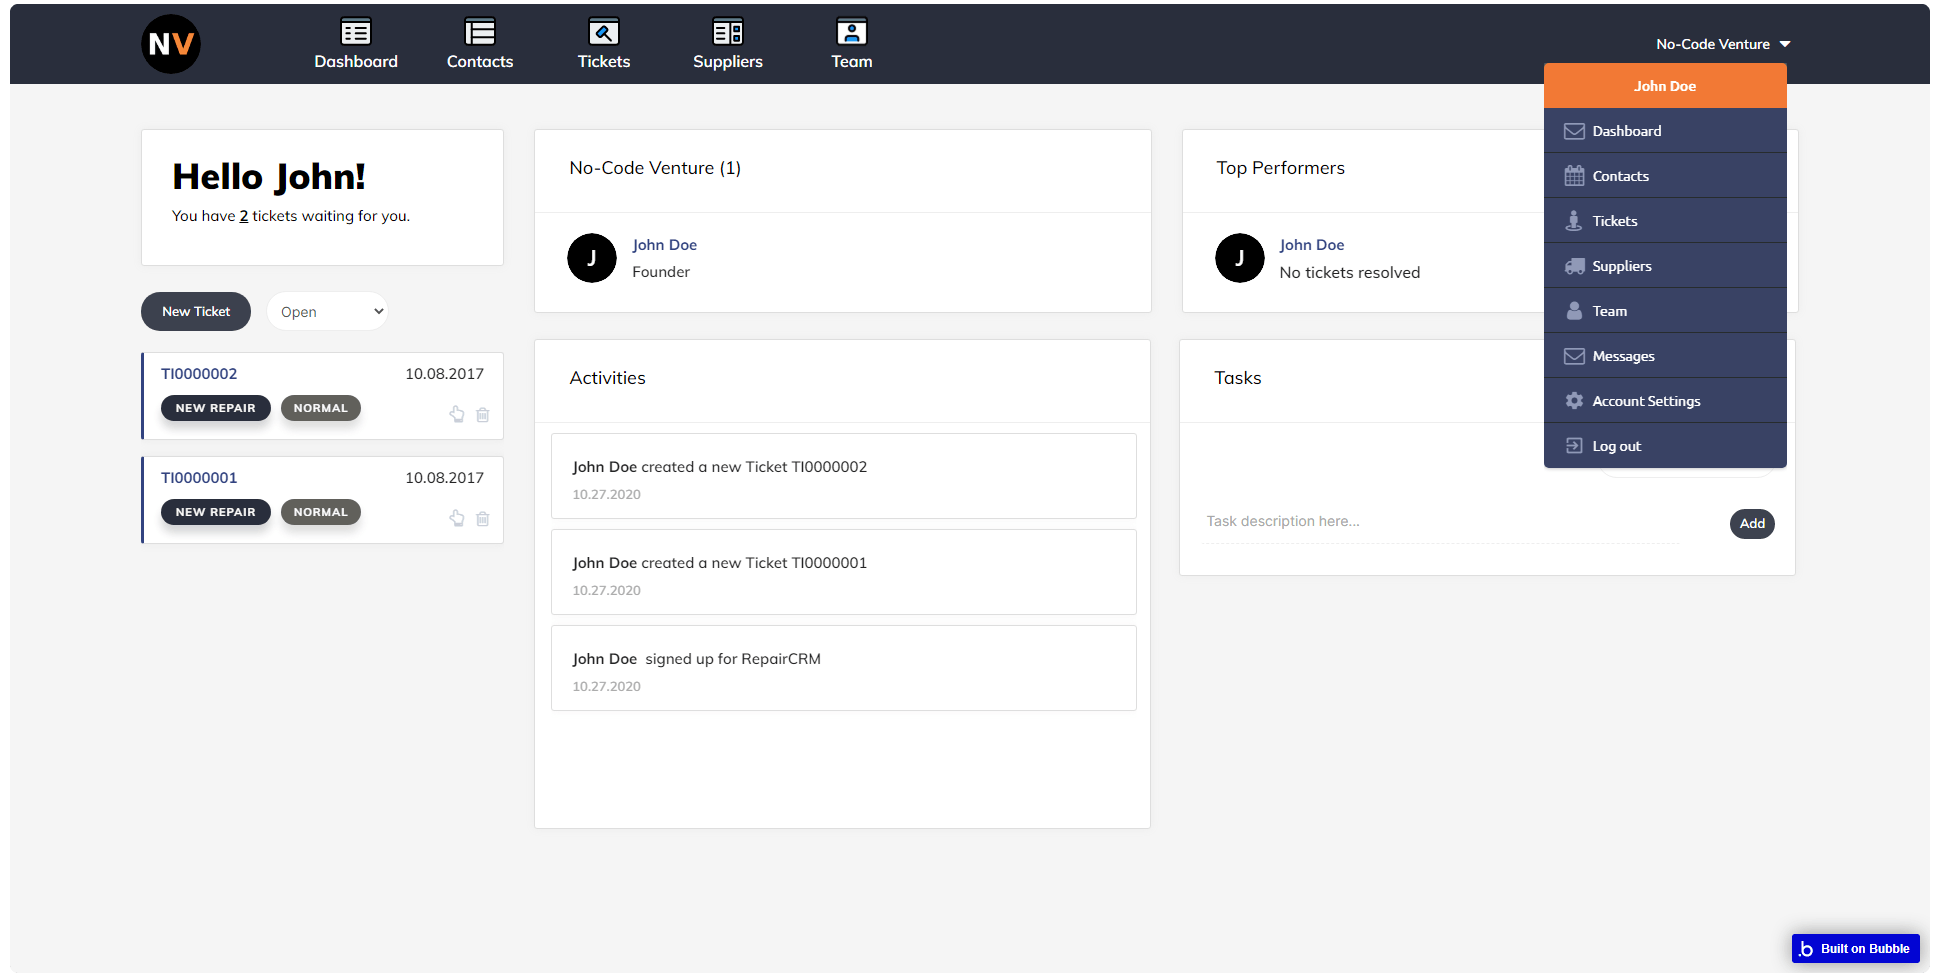
Task: Click the Log out icon in the dropdown menu
Action: pos(1574,445)
